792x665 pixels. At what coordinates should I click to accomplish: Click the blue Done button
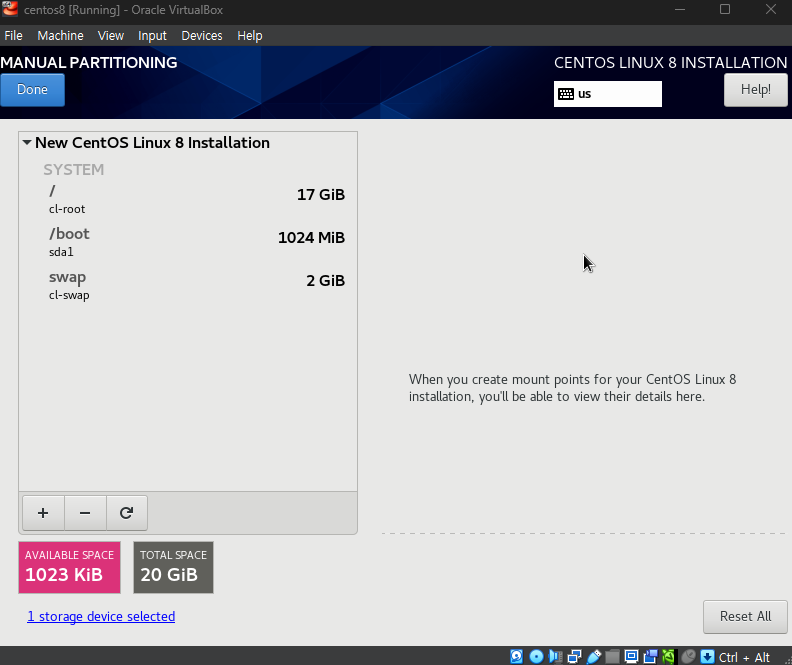pyautogui.click(x=32, y=90)
